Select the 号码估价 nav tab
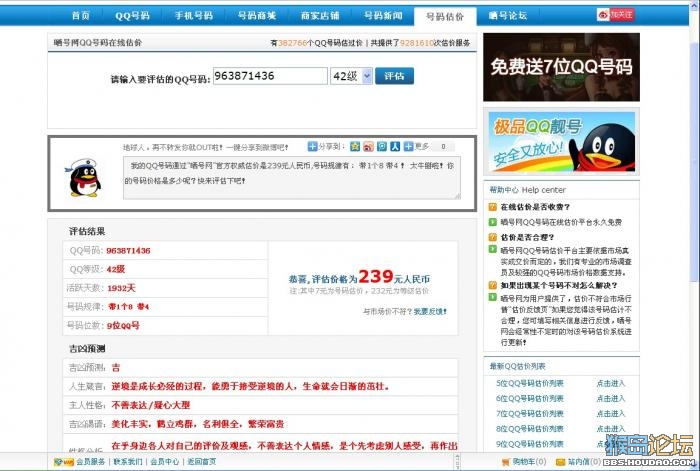 (445, 17)
